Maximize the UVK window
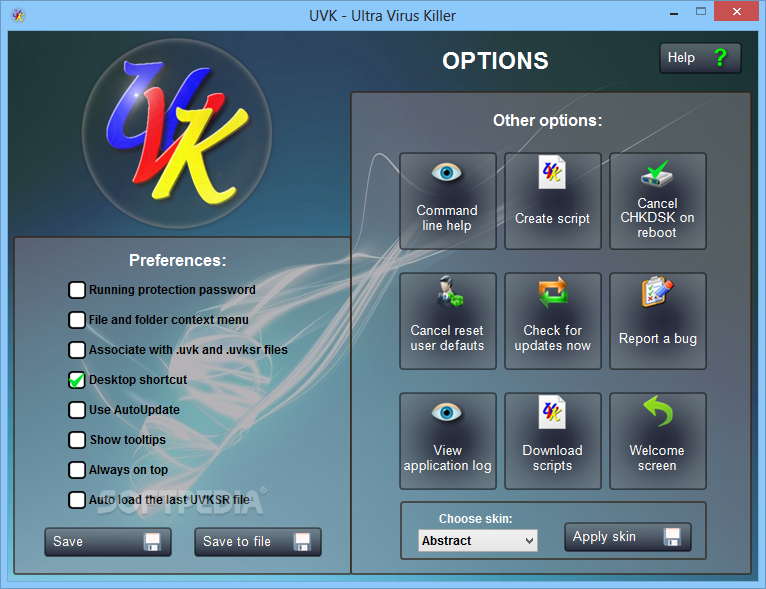 coord(701,11)
